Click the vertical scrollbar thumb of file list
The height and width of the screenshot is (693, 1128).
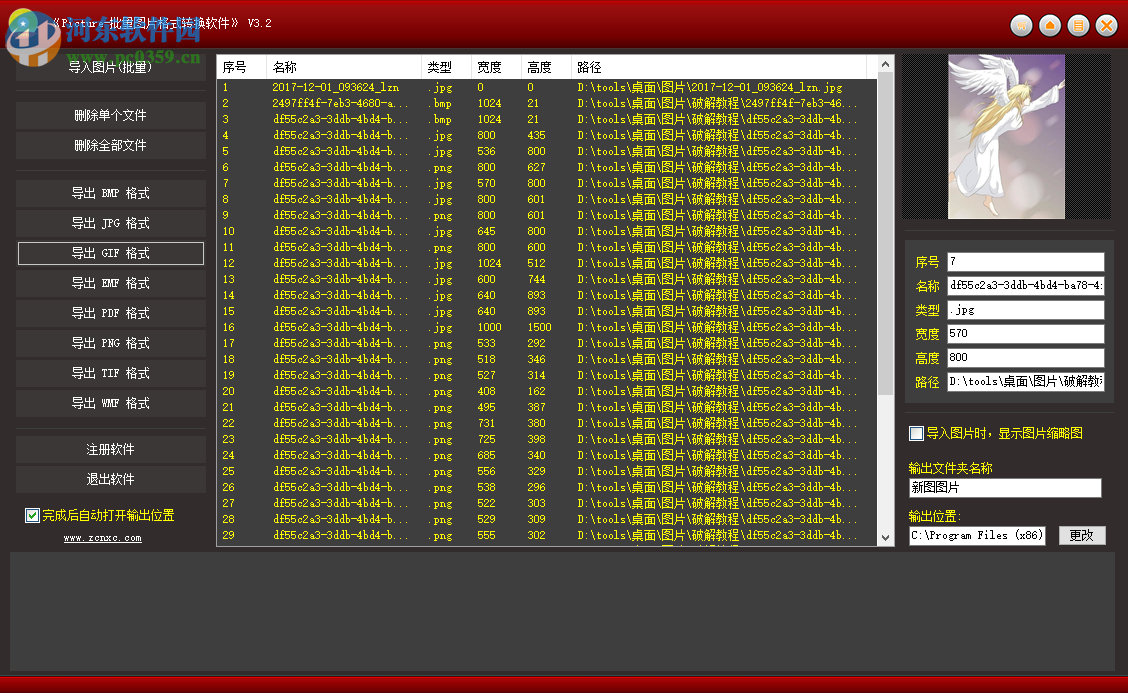click(886, 233)
